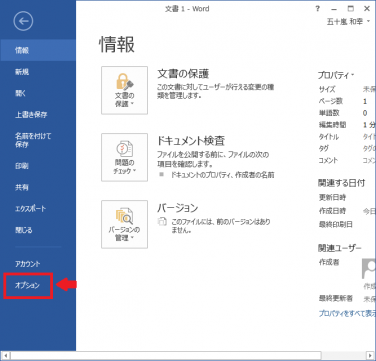Click the author avatar picture
This screenshot has height=361, width=376.
pyautogui.click(x=369, y=269)
